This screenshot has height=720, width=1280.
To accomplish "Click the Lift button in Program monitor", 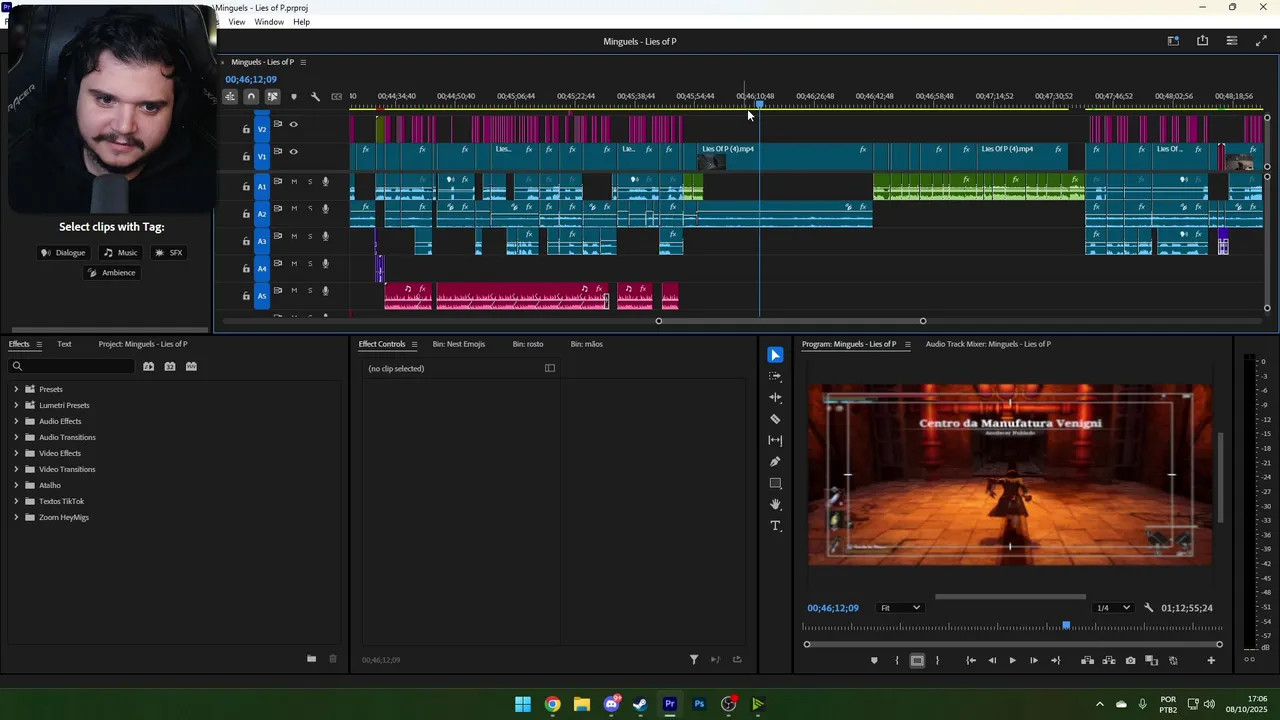I will point(1087,661).
